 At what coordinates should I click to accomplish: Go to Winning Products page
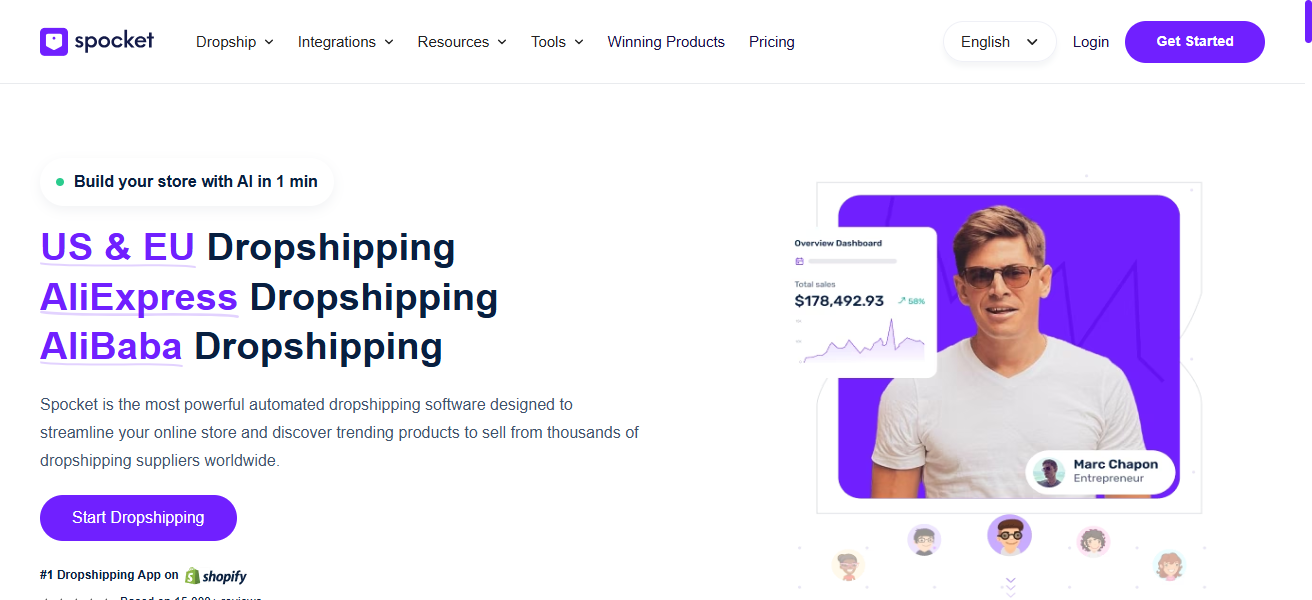pyautogui.click(x=666, y=42)
